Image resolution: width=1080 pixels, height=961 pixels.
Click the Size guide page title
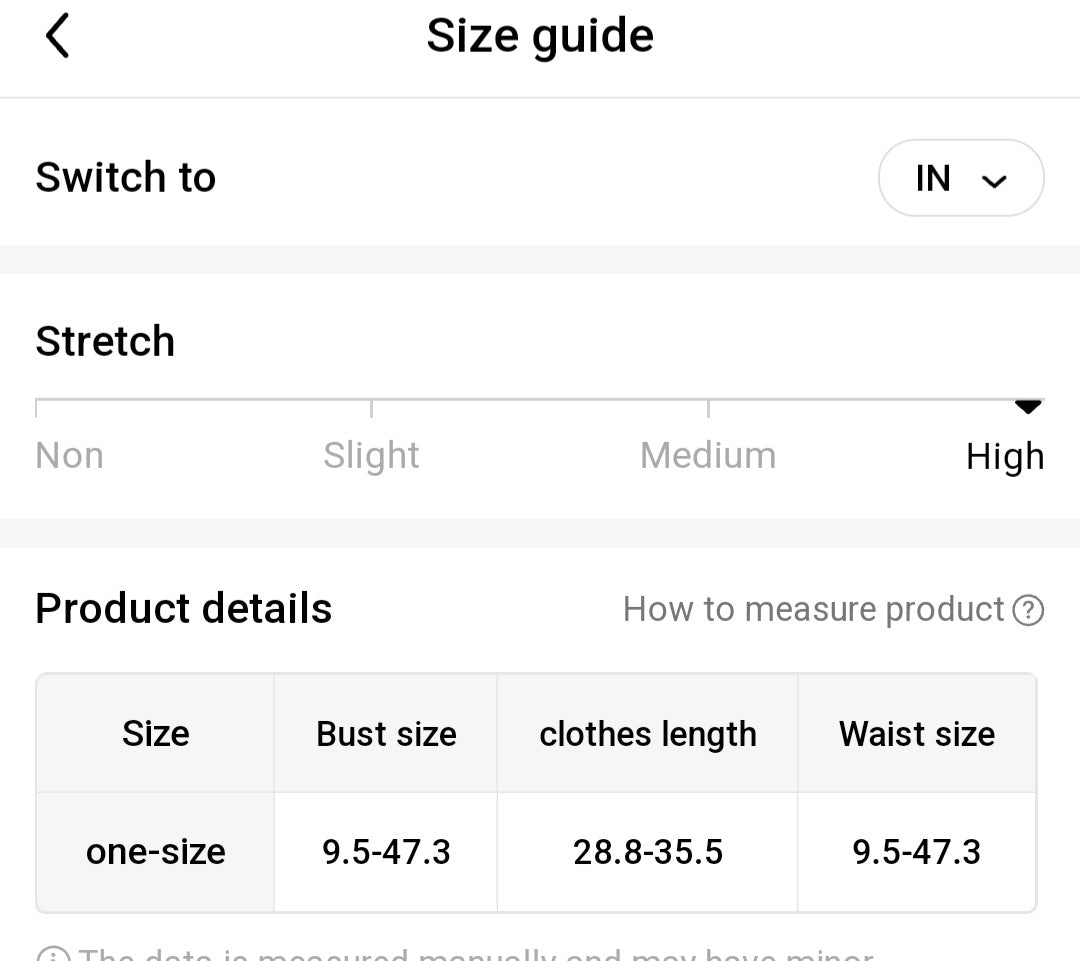[540, 37]
